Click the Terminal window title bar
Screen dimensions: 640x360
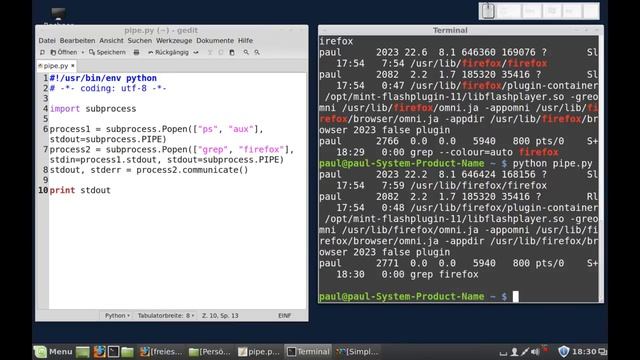[x=460, y=30]
